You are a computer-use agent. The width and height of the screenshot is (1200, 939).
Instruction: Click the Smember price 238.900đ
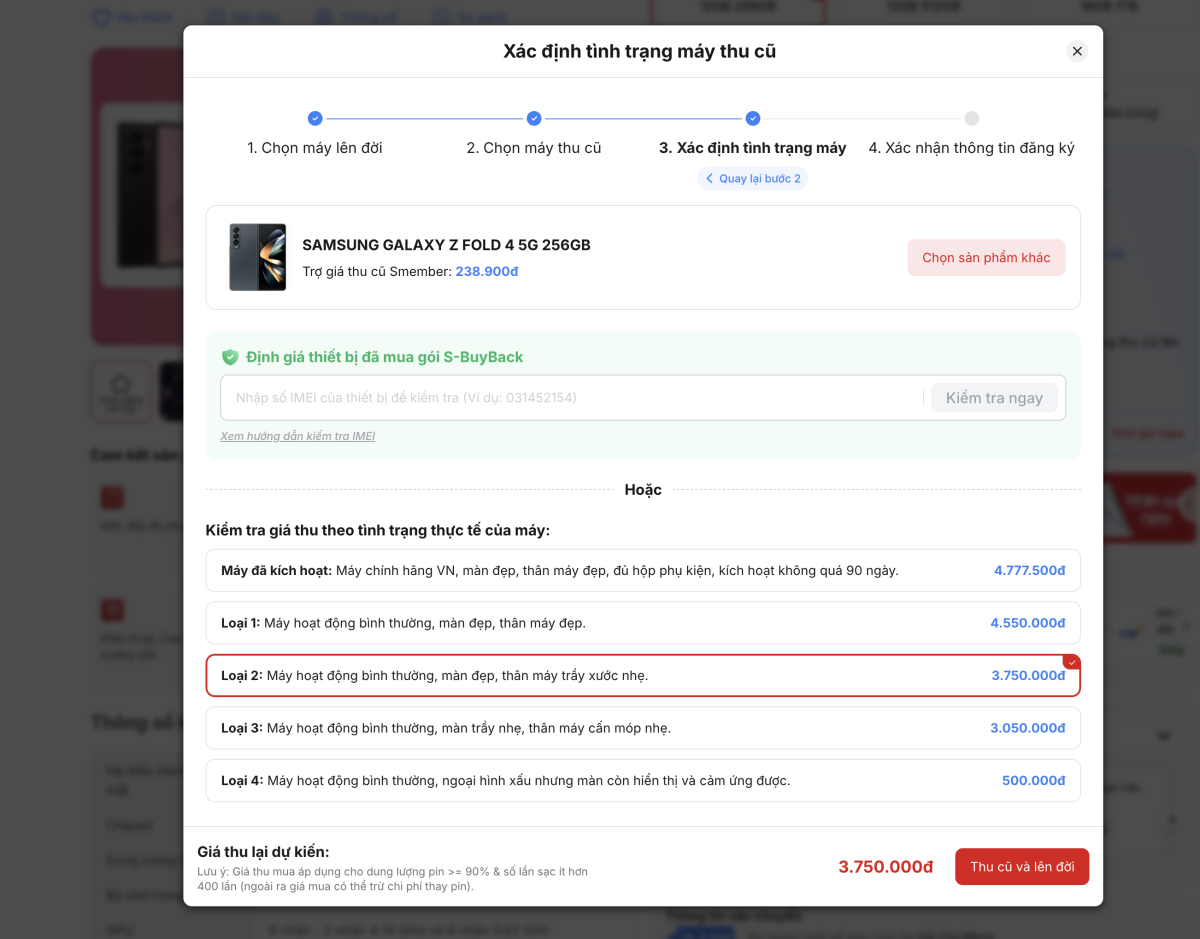point(487,271)
